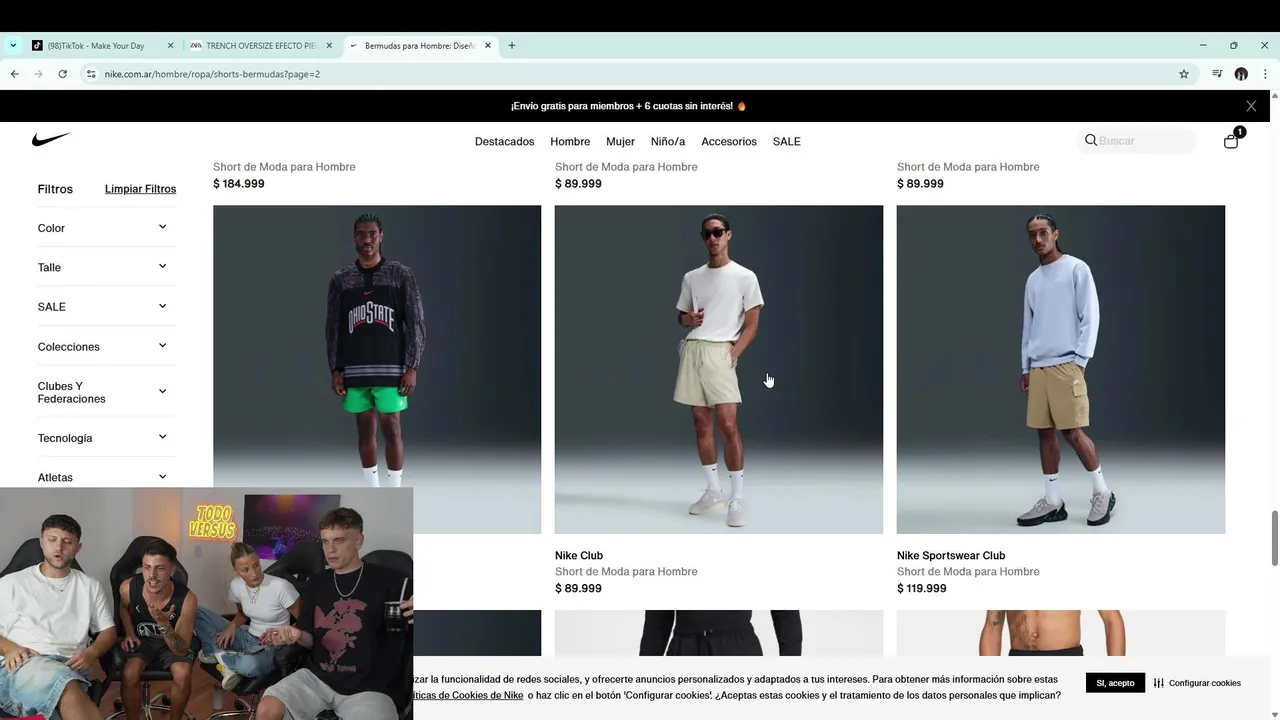This screenshot has height=720, width=1280.
Task: Open Configurar cookies settings
Action: pos(1197,683)
